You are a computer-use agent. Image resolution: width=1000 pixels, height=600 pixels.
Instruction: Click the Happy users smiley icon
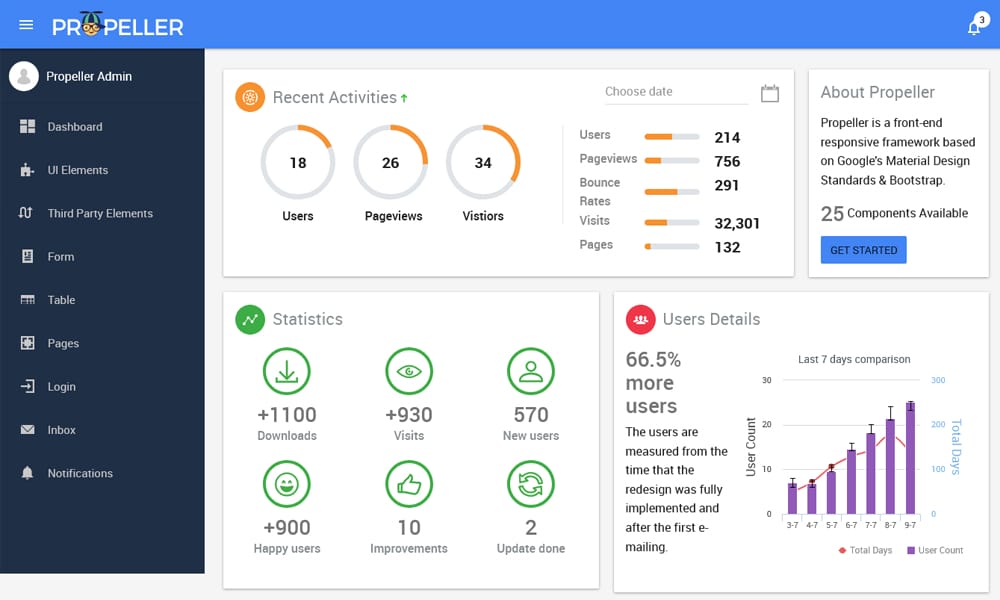click(287, 485)
